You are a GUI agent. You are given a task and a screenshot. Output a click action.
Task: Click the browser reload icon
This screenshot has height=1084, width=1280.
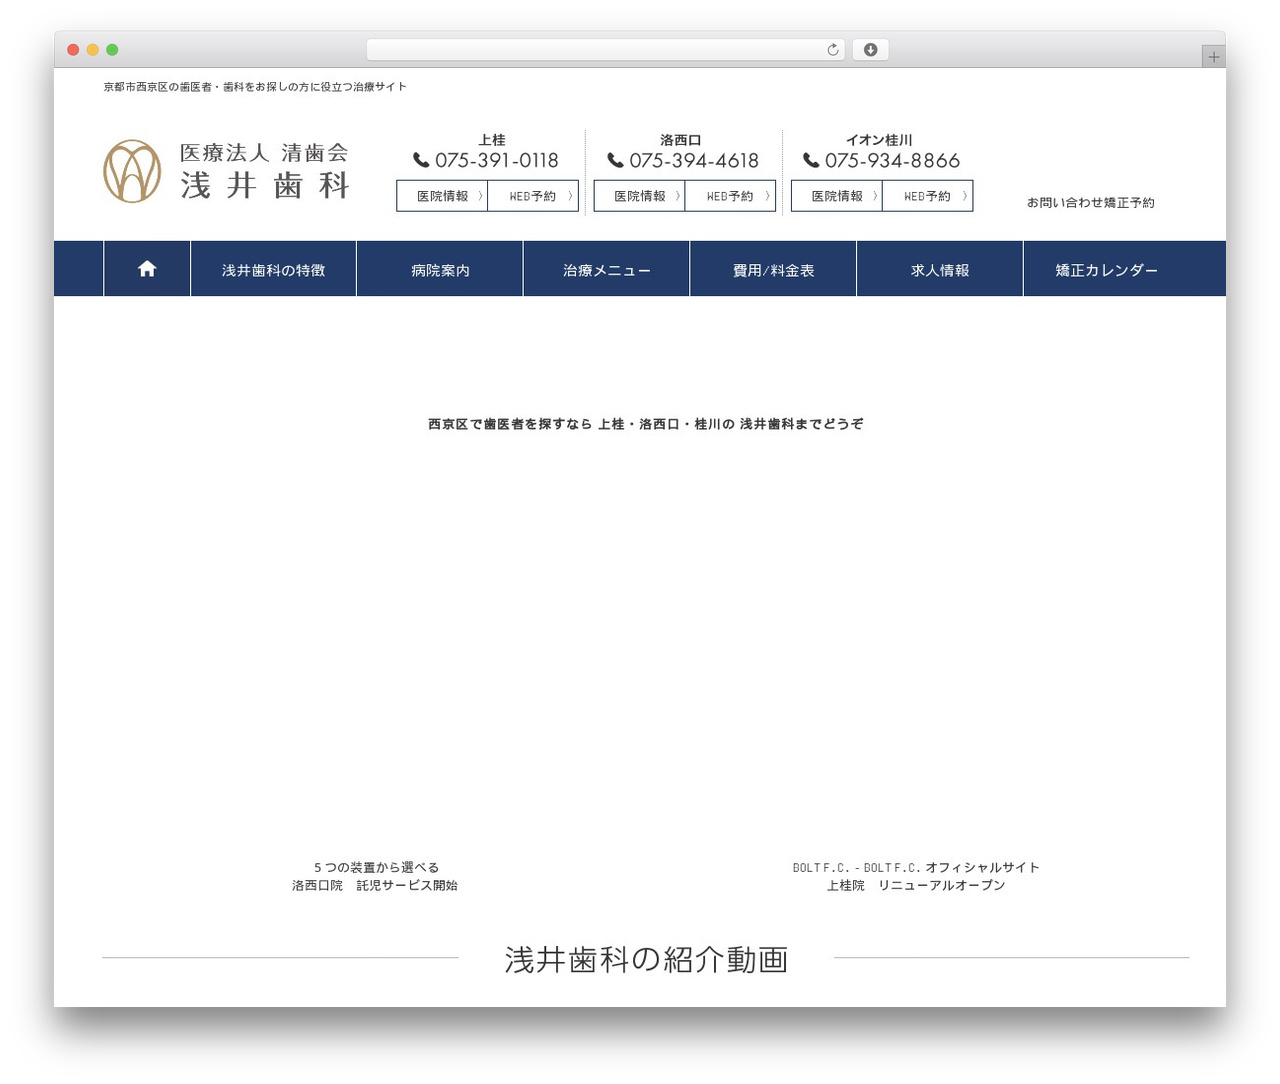832,50
